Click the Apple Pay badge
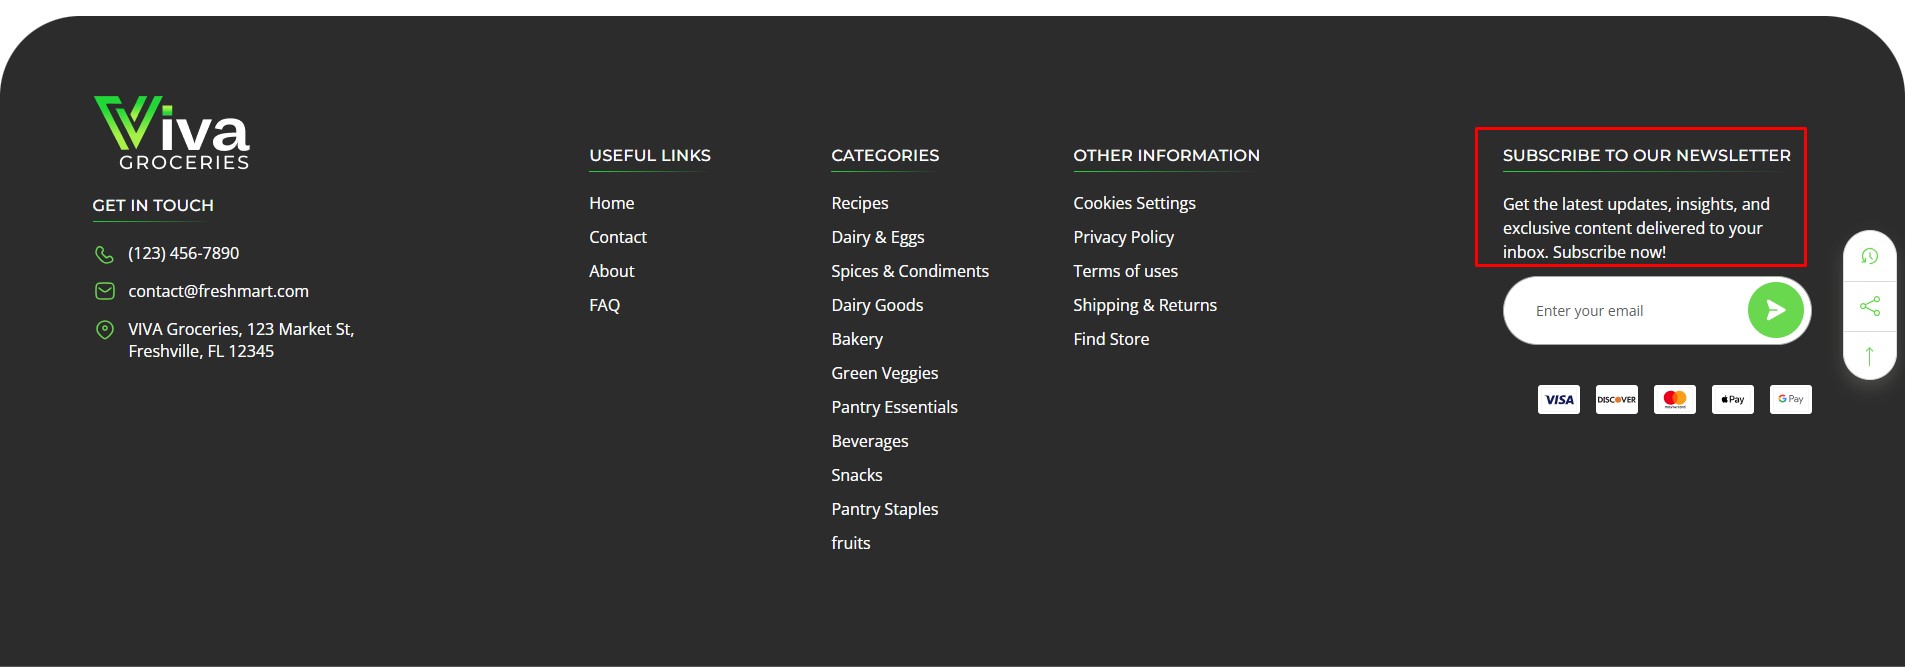 click(1732, 399)
